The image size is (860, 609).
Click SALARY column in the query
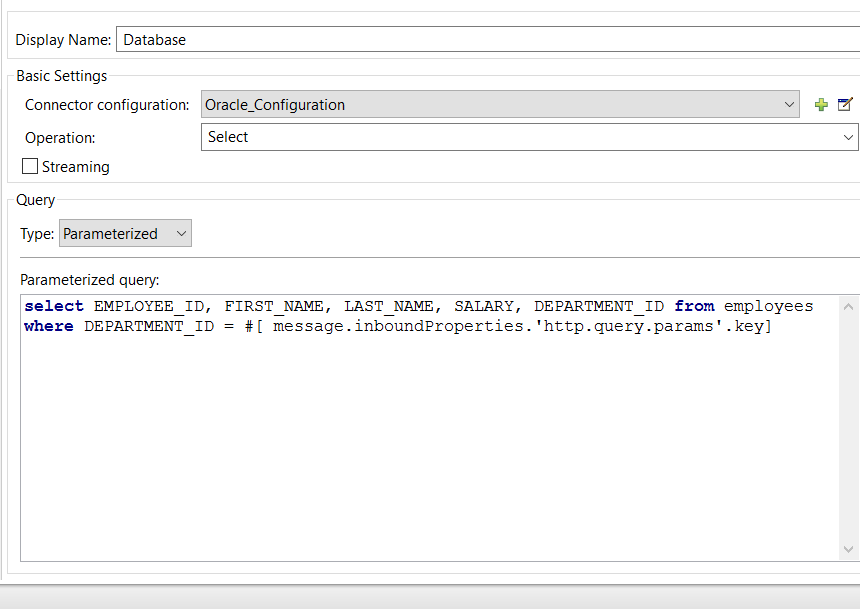pos(484,306)
